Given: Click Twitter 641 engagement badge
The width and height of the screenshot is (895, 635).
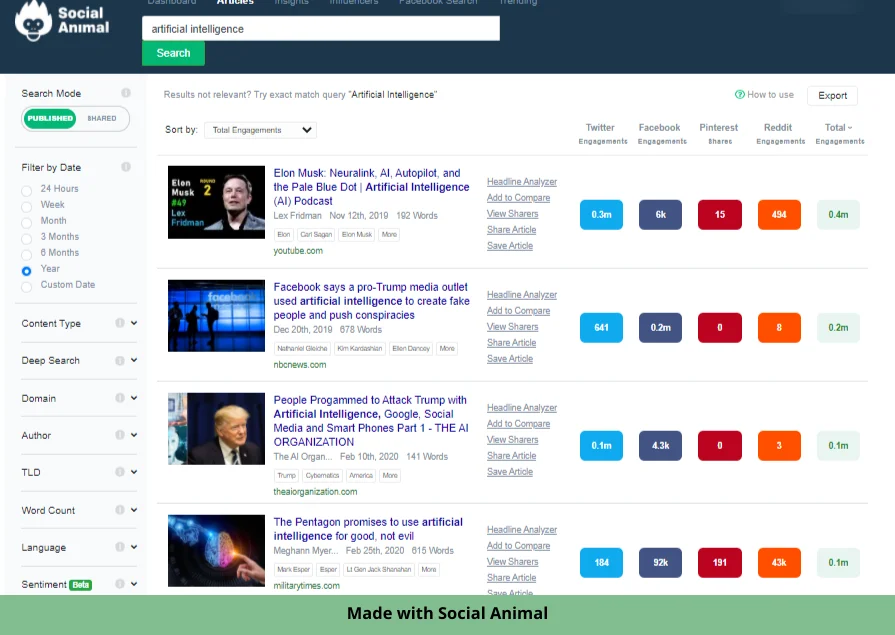Looking at the screenshot, I should tap(601, 328).
